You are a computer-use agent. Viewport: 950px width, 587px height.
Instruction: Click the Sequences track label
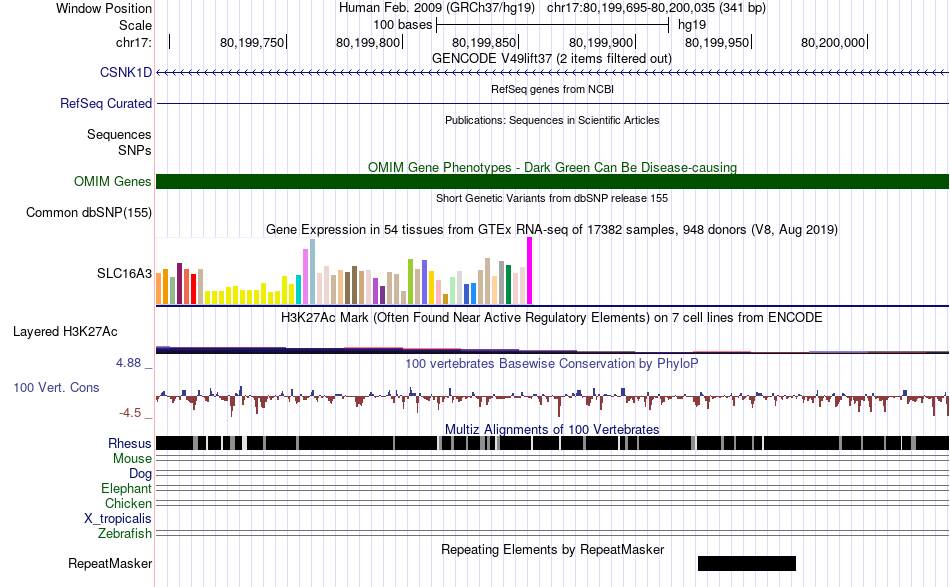point(119,134)
